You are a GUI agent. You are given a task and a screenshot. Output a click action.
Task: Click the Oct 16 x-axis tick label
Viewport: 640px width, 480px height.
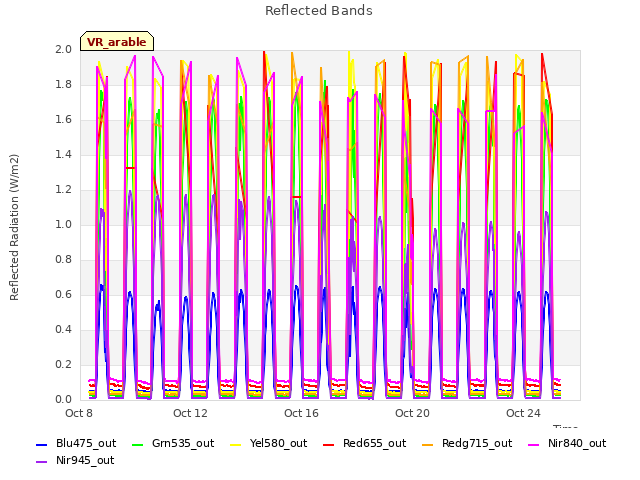point(301,413)
